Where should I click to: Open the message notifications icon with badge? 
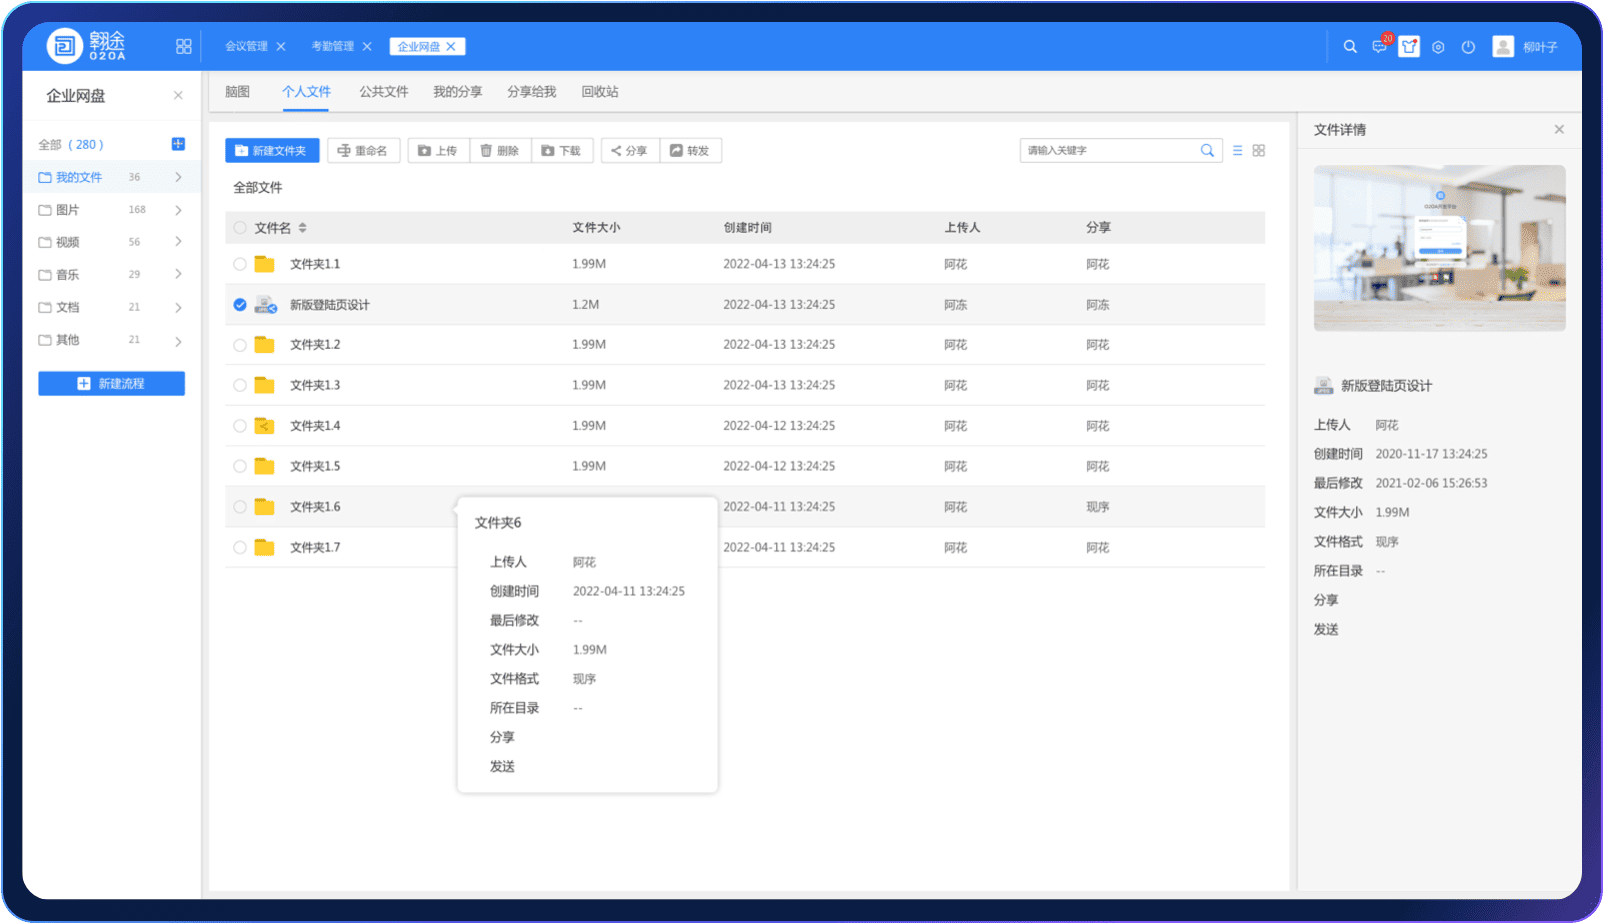pos(1379,47)
